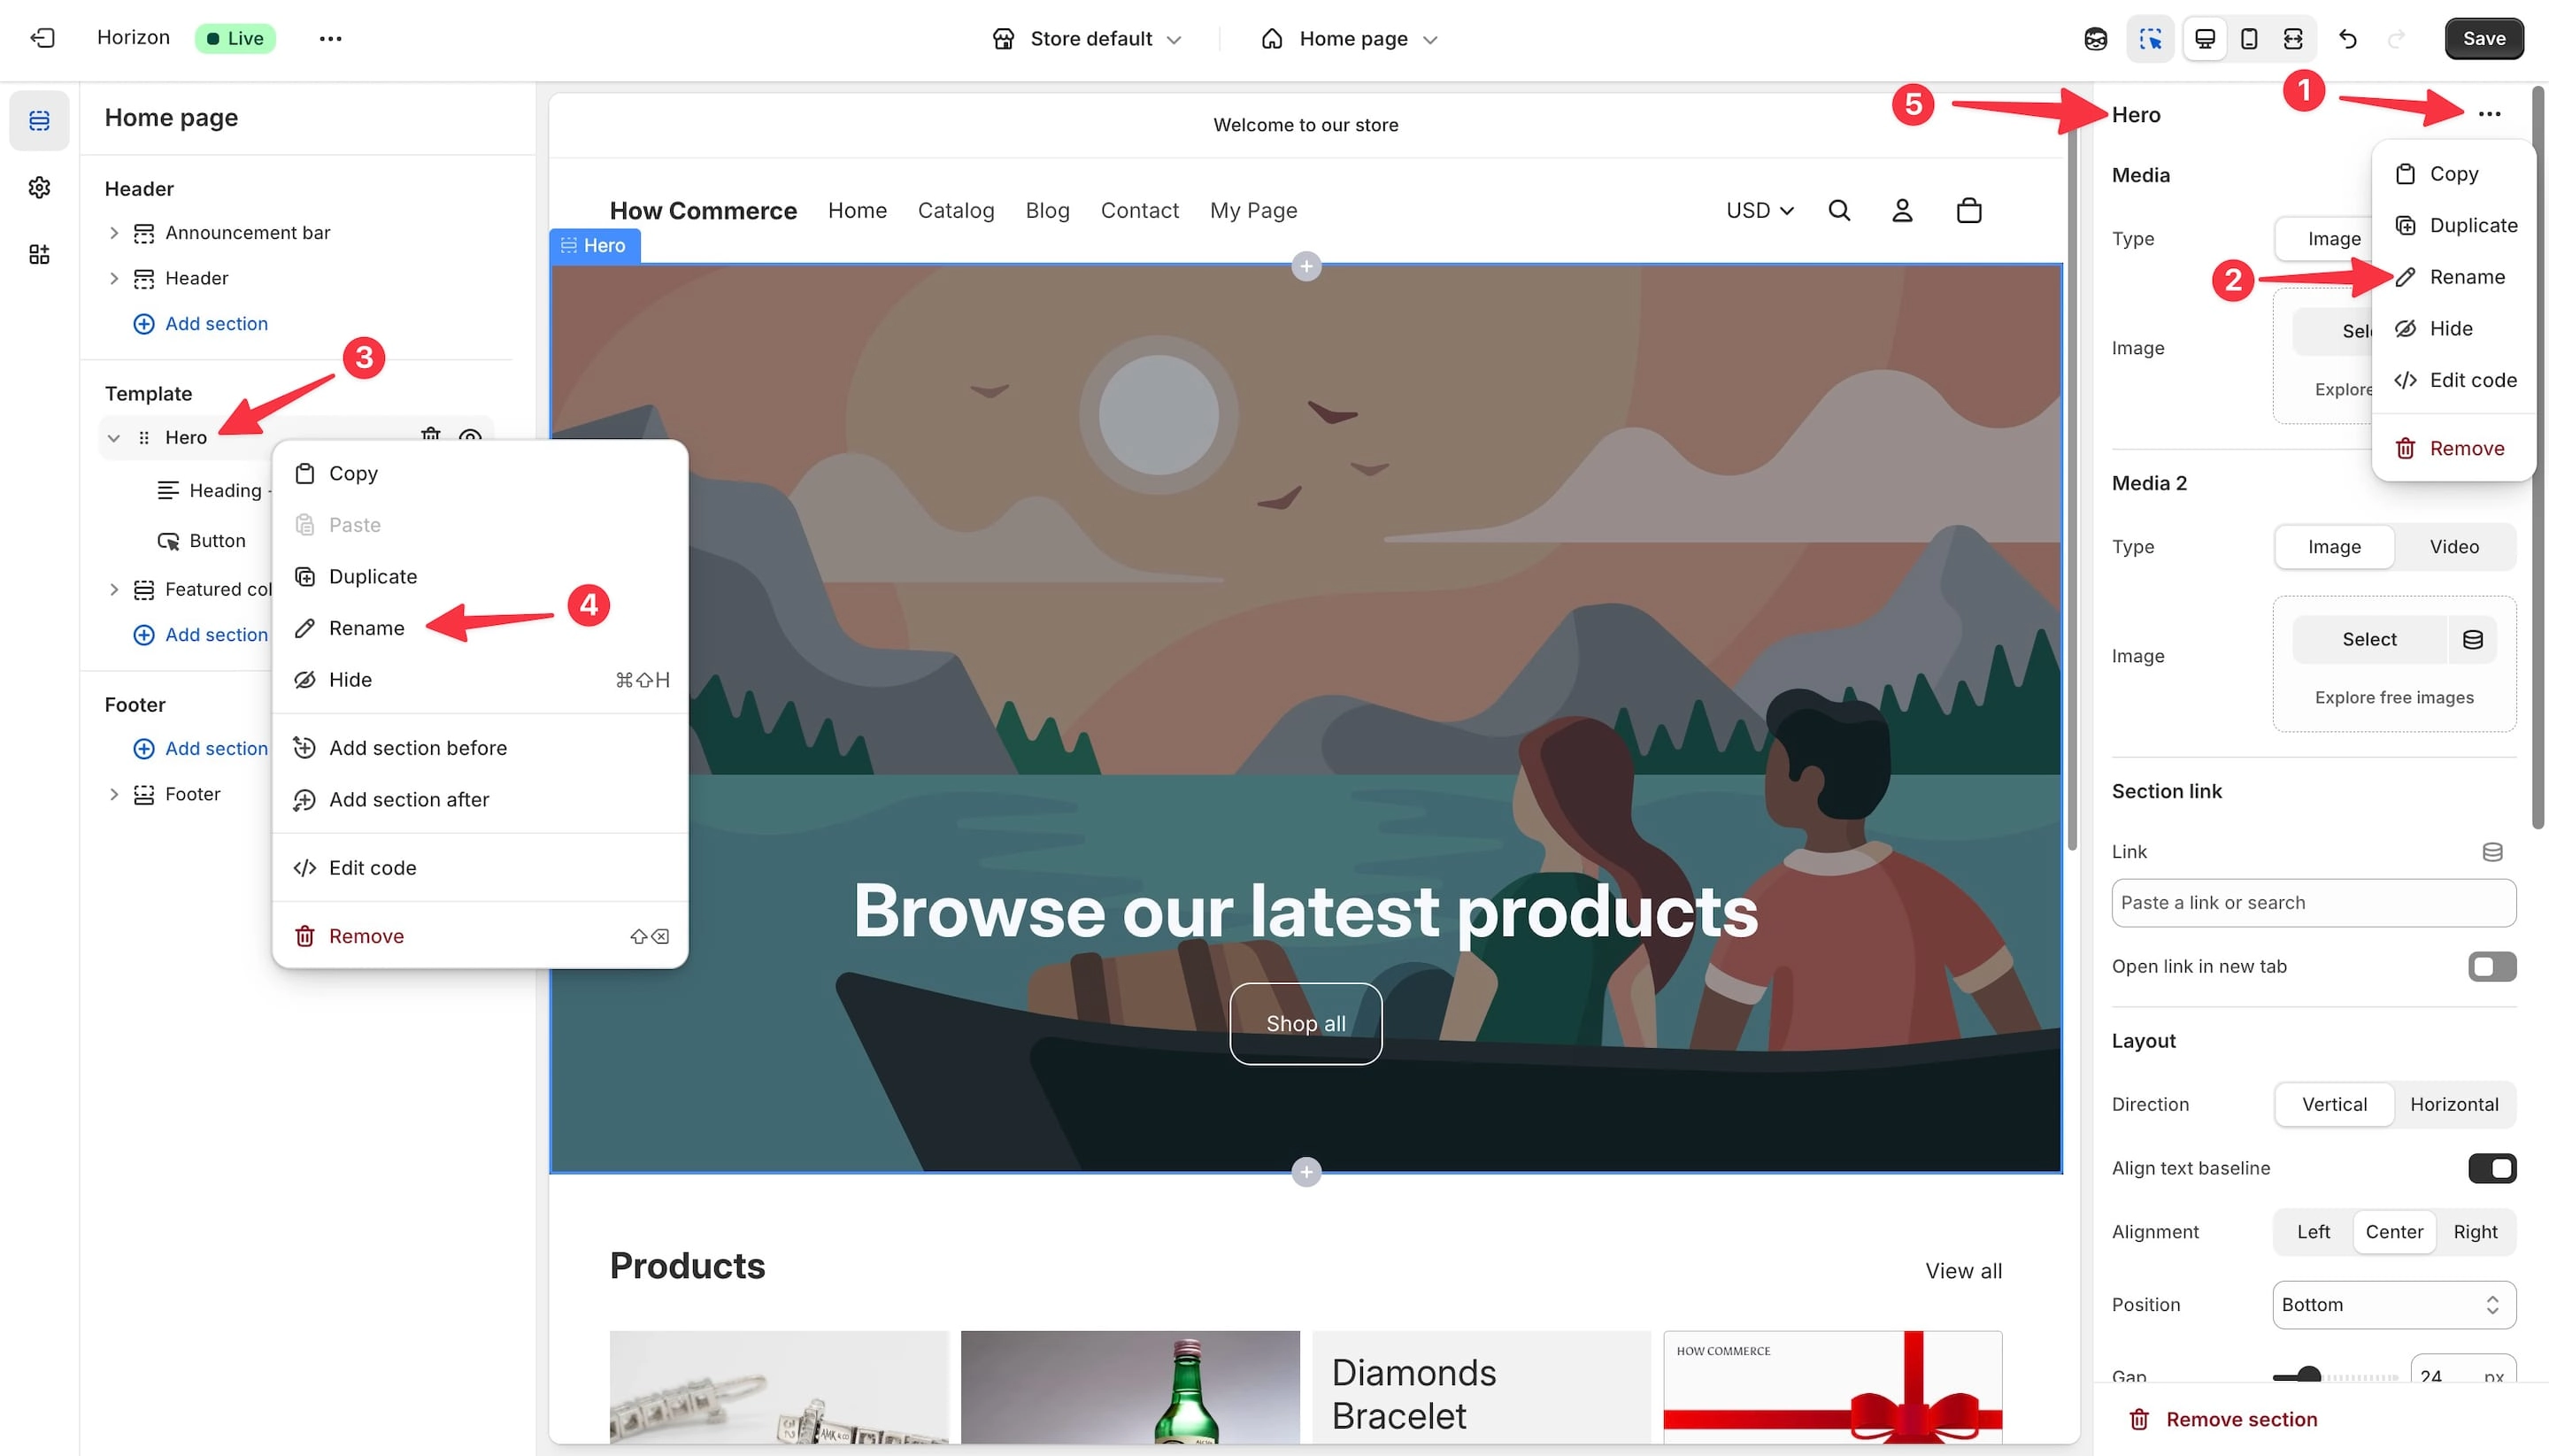
Task: Open the USD currency dropdown
Action: click(1759, 210)
